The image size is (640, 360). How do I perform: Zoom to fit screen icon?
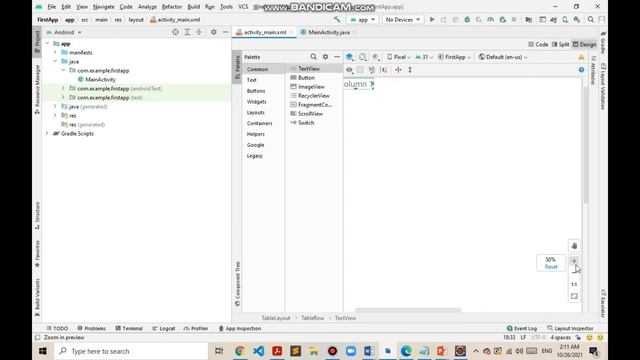tap(574, 296)
